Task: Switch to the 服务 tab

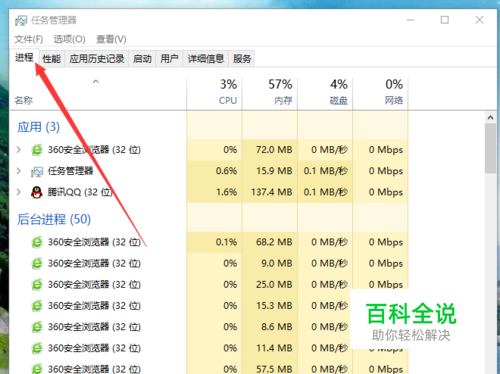Action: (x=242, y=59)
